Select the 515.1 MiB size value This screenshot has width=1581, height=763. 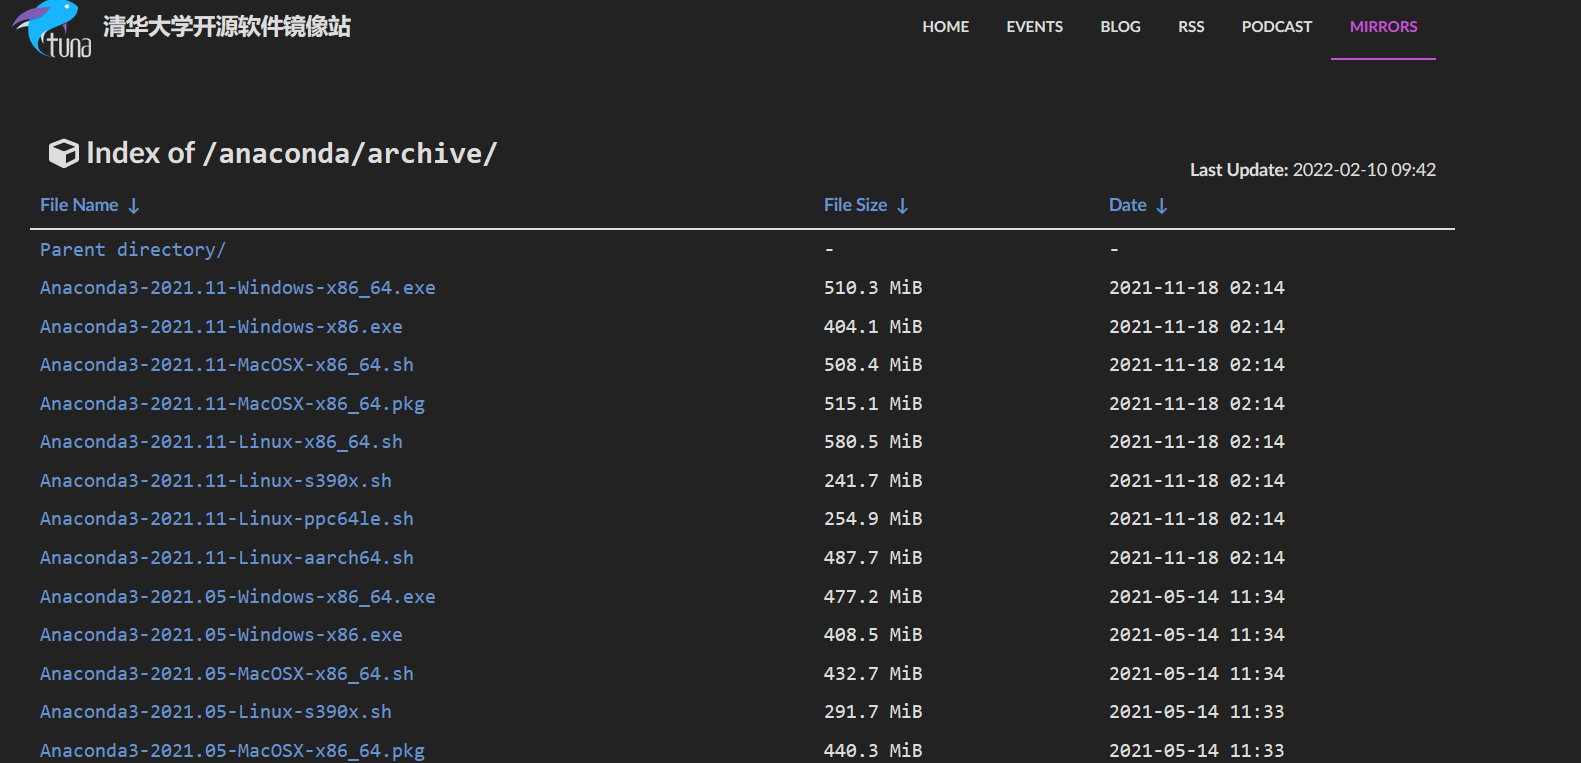tap(873, 404)
